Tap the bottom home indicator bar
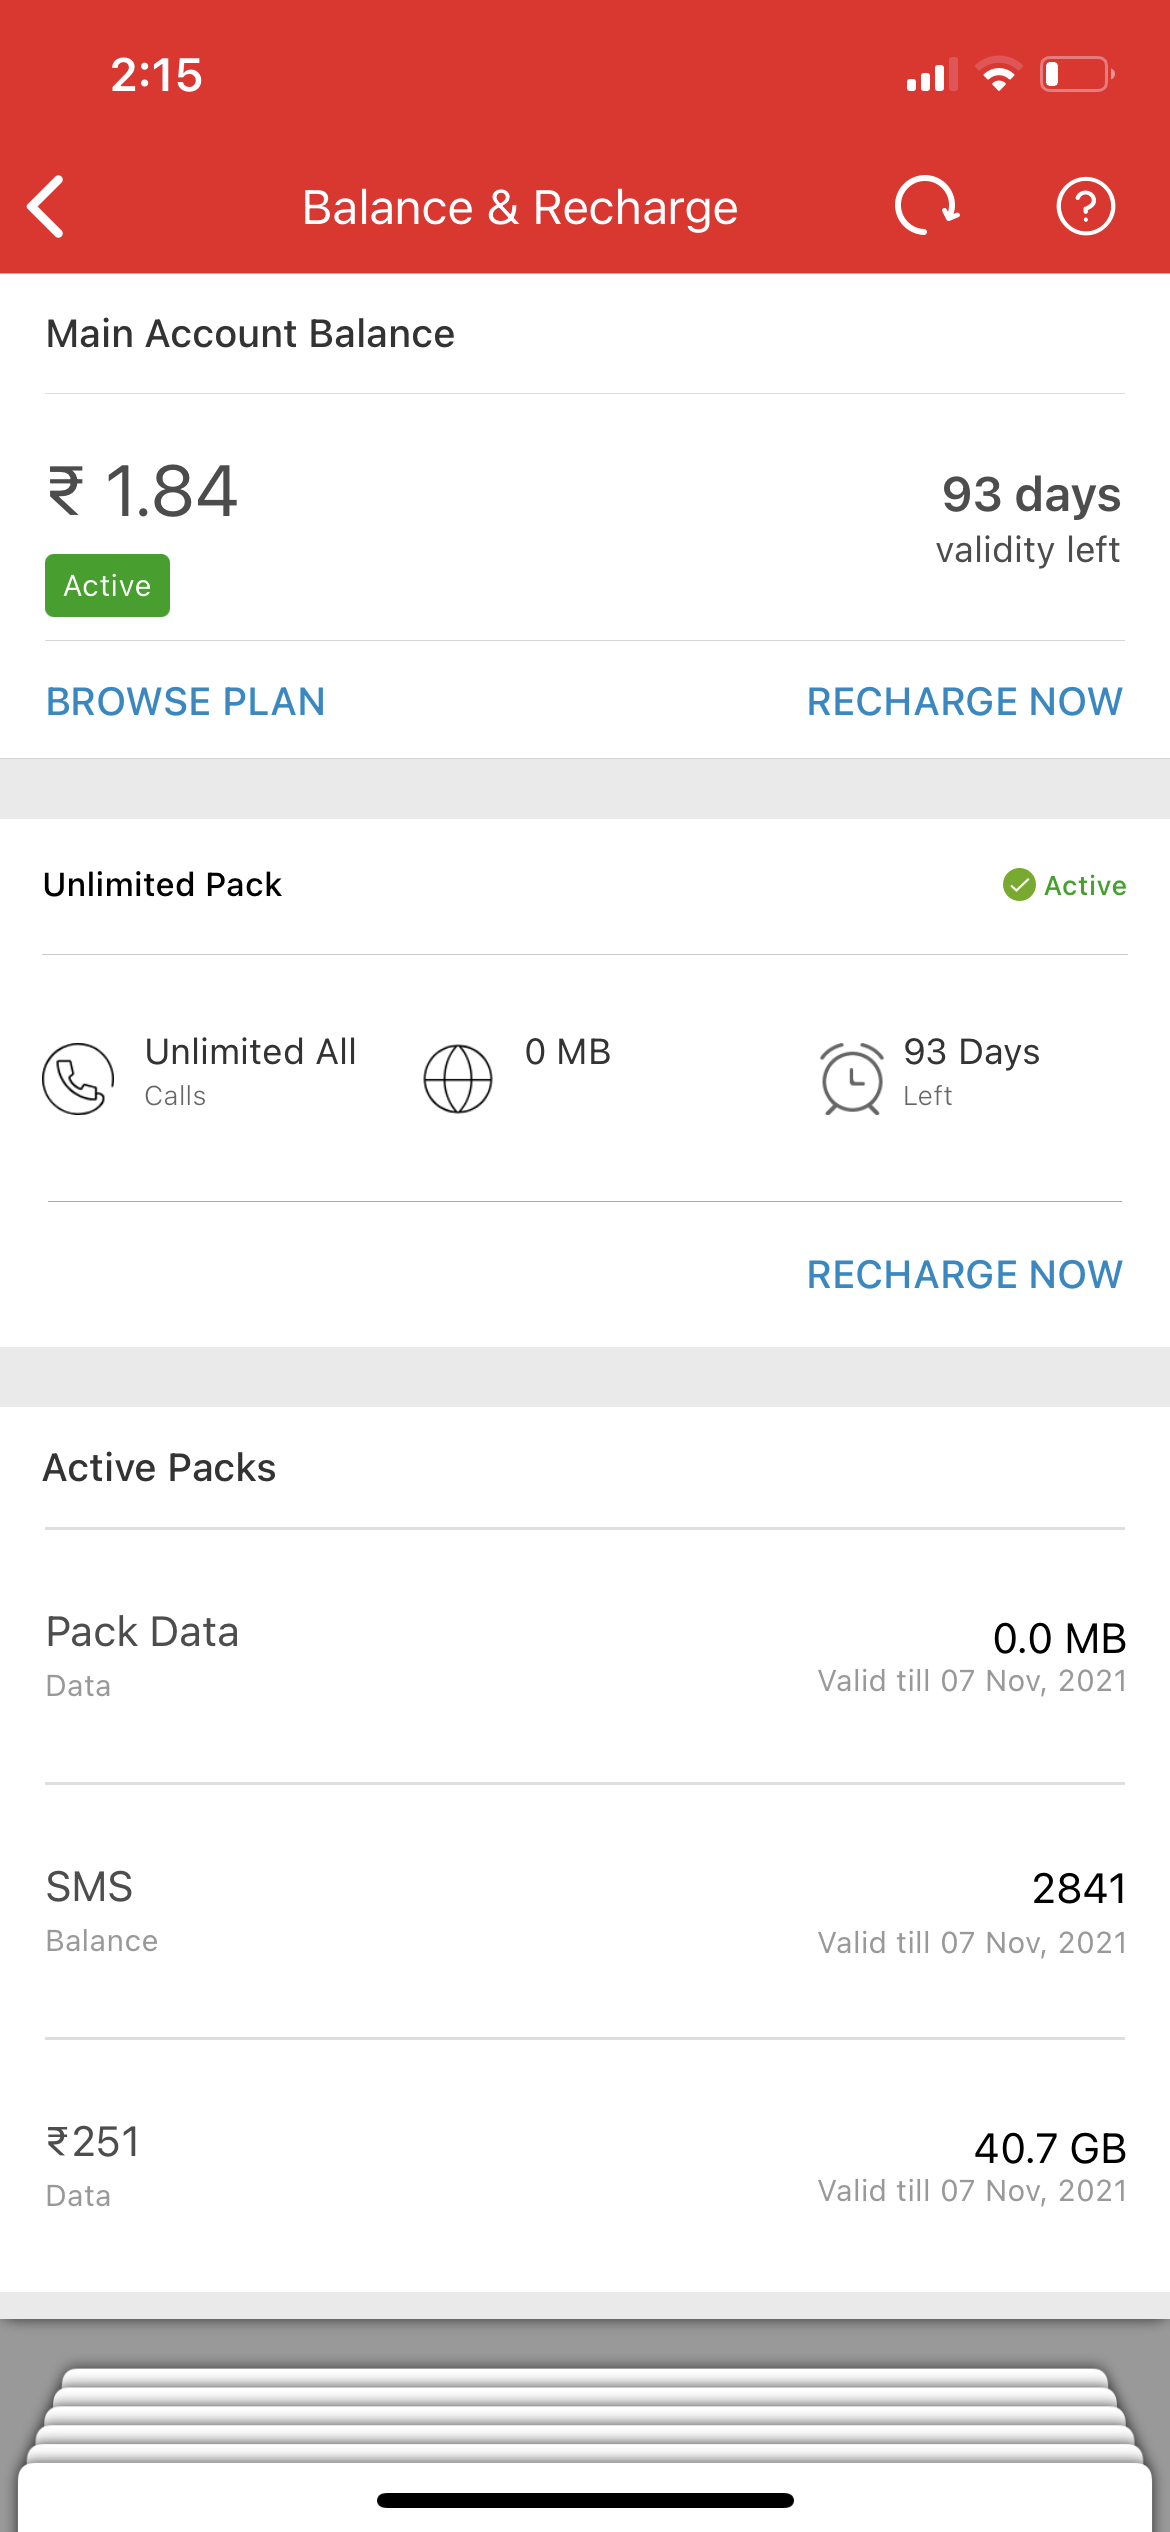The image size is (1170, 2532). click(585, 2500)
